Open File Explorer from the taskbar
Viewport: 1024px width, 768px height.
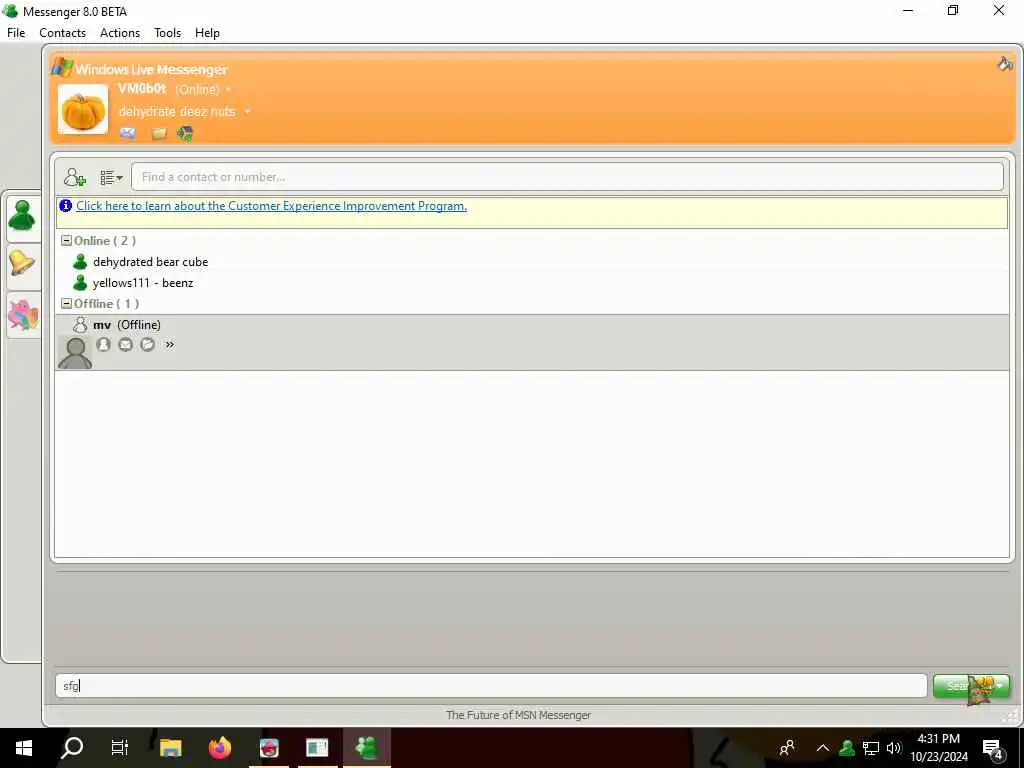tap(170, 748)
